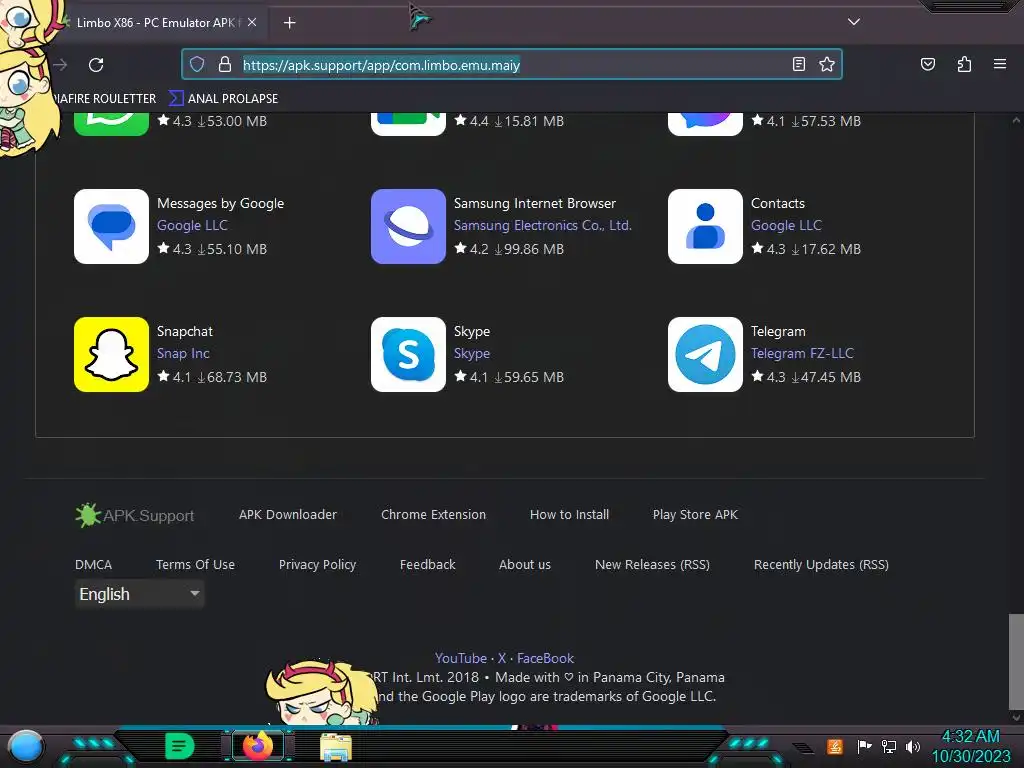Open the Play Store APK link

coord(696,515)
